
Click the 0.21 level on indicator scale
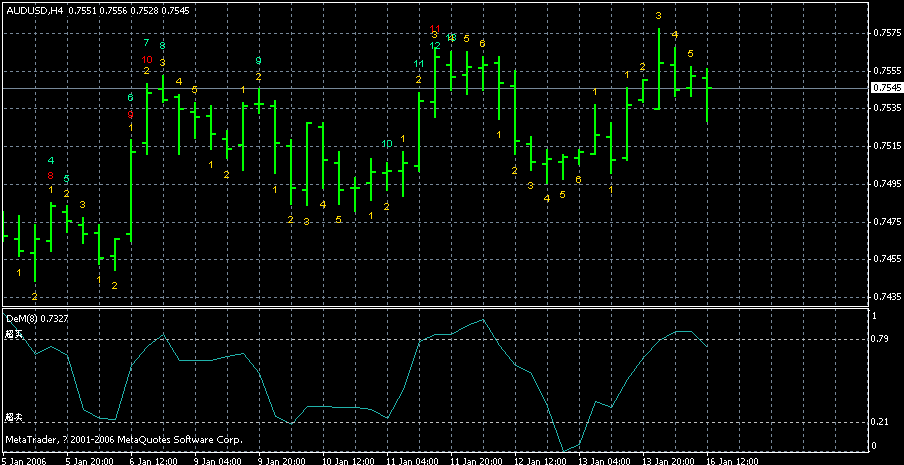pyautogui.click(x=880, y=422)
